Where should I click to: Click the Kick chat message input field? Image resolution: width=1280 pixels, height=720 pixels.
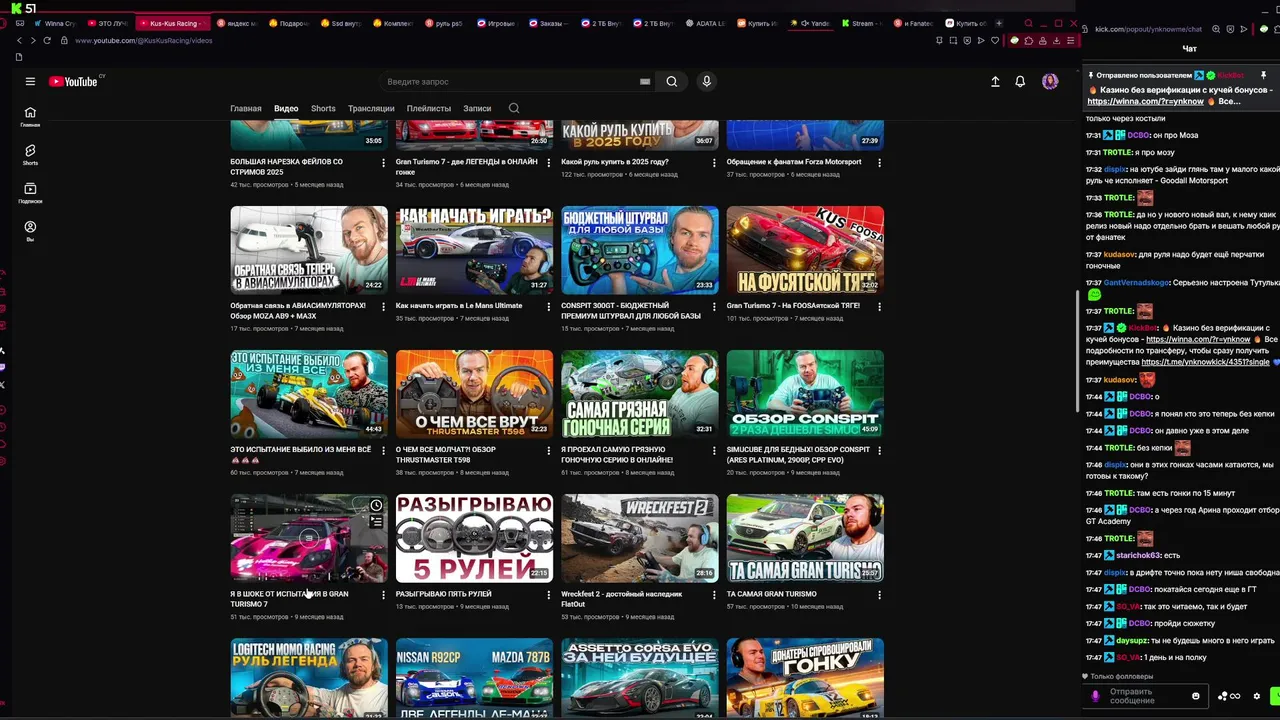coord(1146,696)
